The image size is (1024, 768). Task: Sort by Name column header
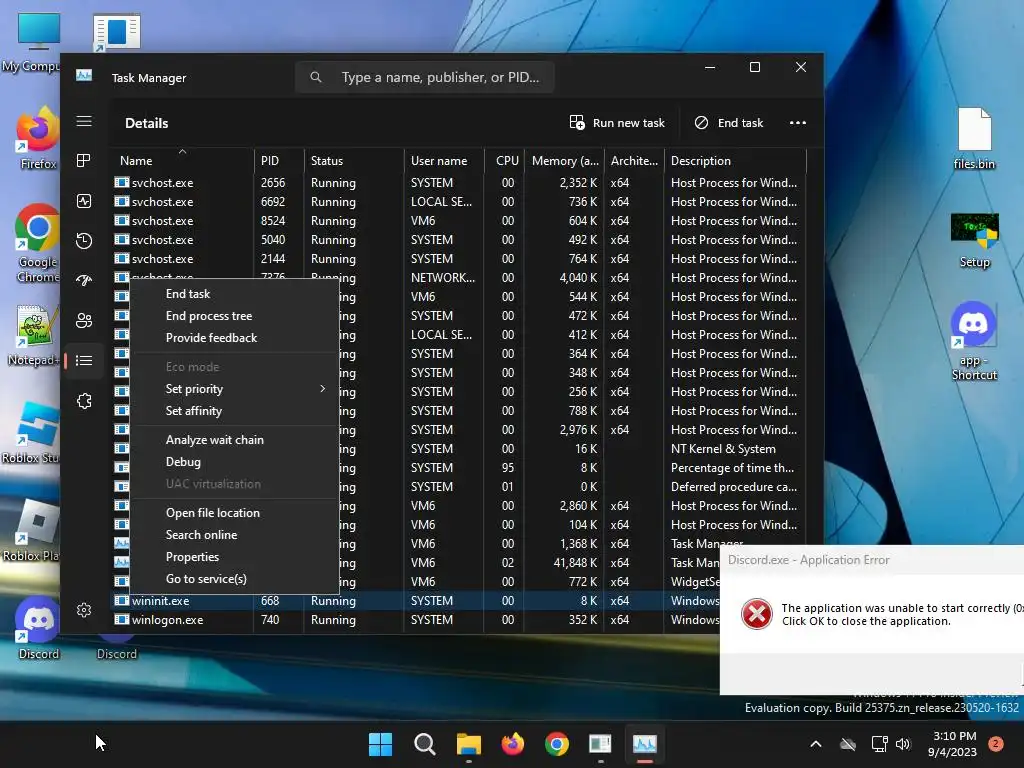click(x=182, y=161)
